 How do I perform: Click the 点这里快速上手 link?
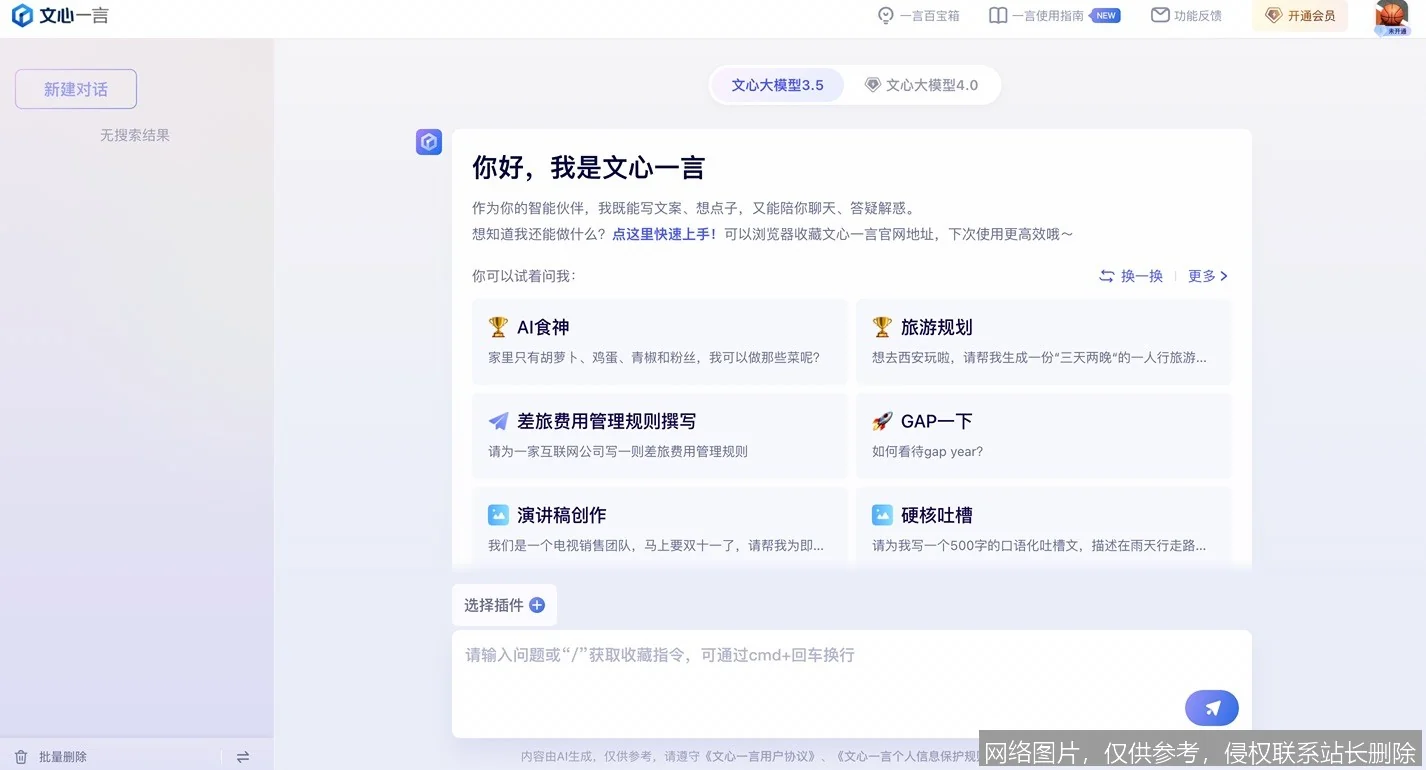[x=664, y=234]
